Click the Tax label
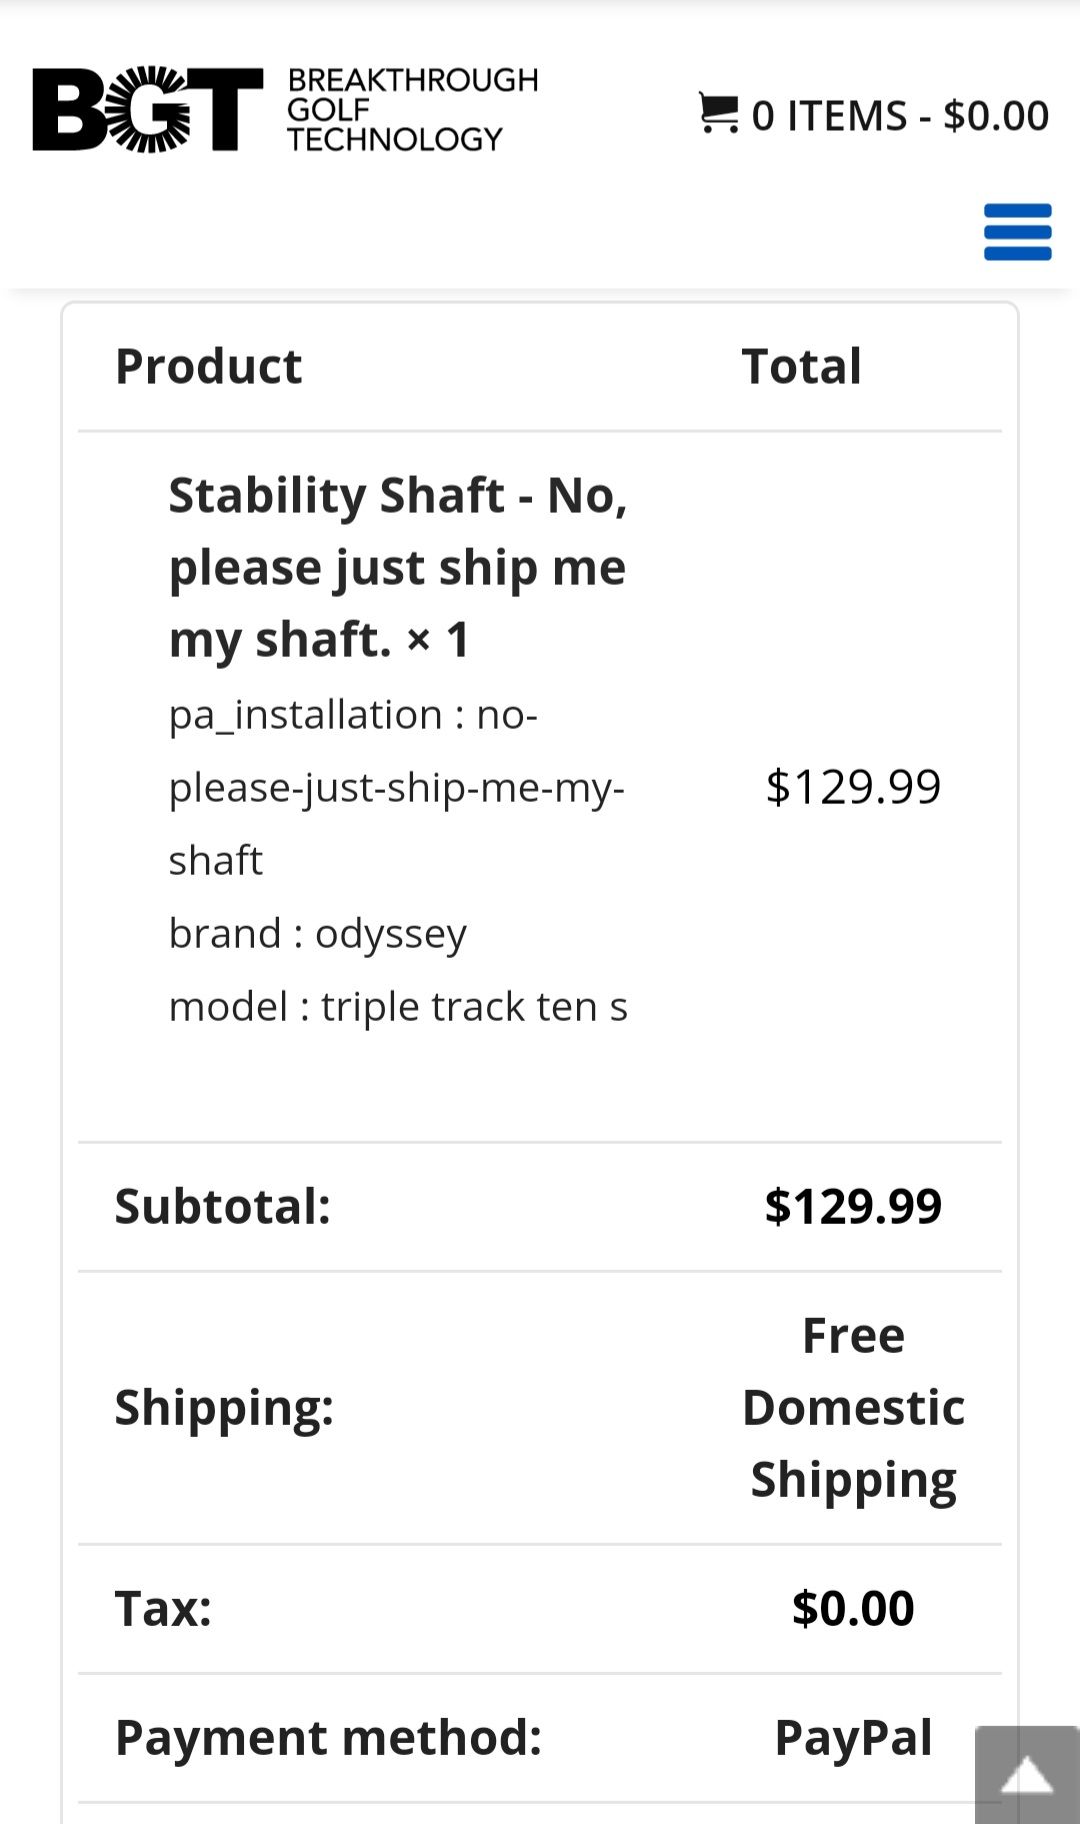The width and height of the screenshot is (1080, 1824). tap(163, 1609)
